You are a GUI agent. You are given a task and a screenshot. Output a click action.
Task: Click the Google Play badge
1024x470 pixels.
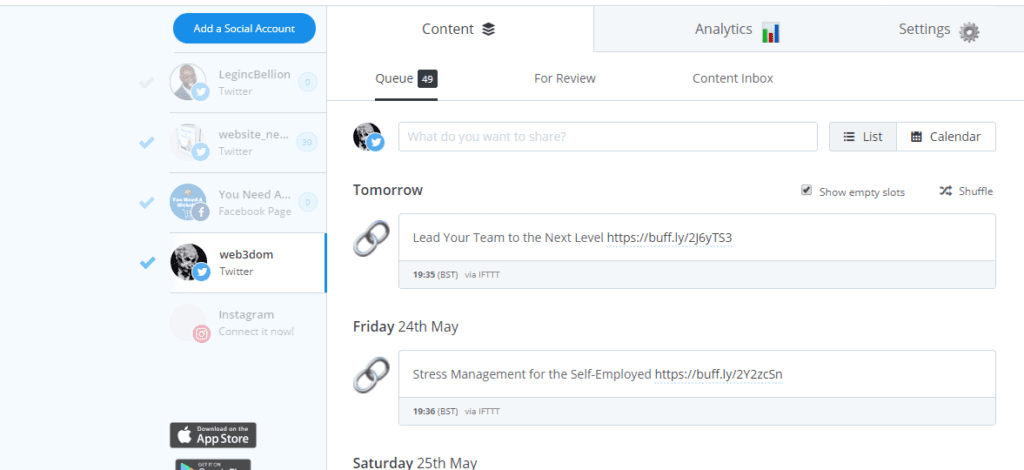point(213,465)
